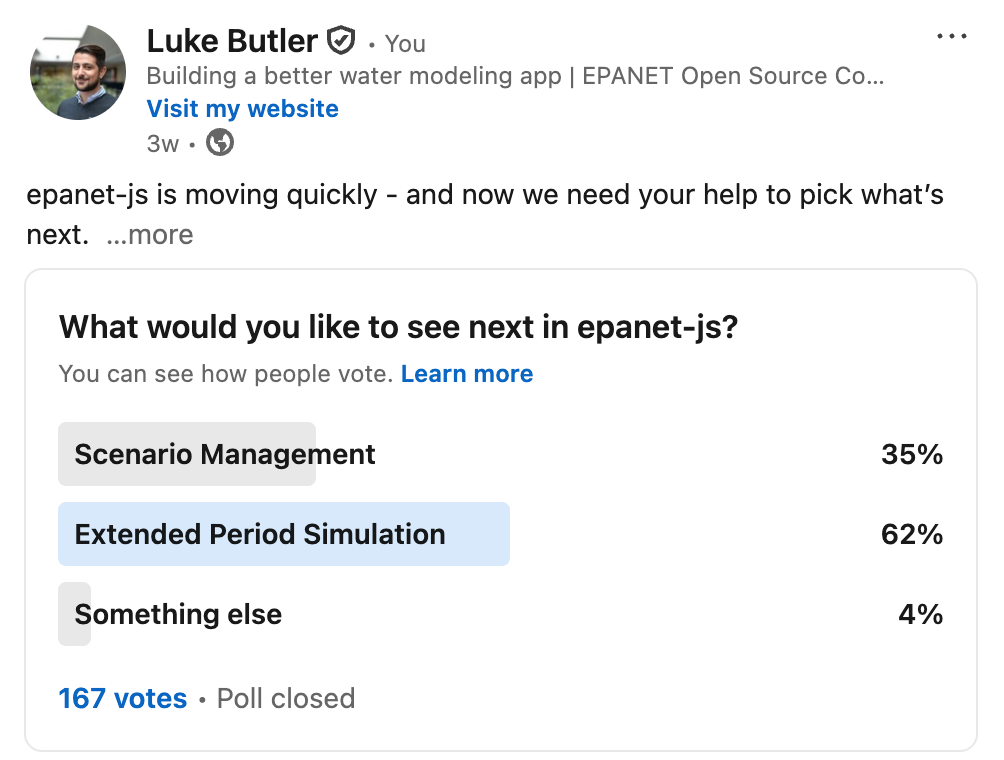This screenshot has height=760, width=1004.
Task: Open the globe visibility icon on the post
Action: (x=218, y=143)
